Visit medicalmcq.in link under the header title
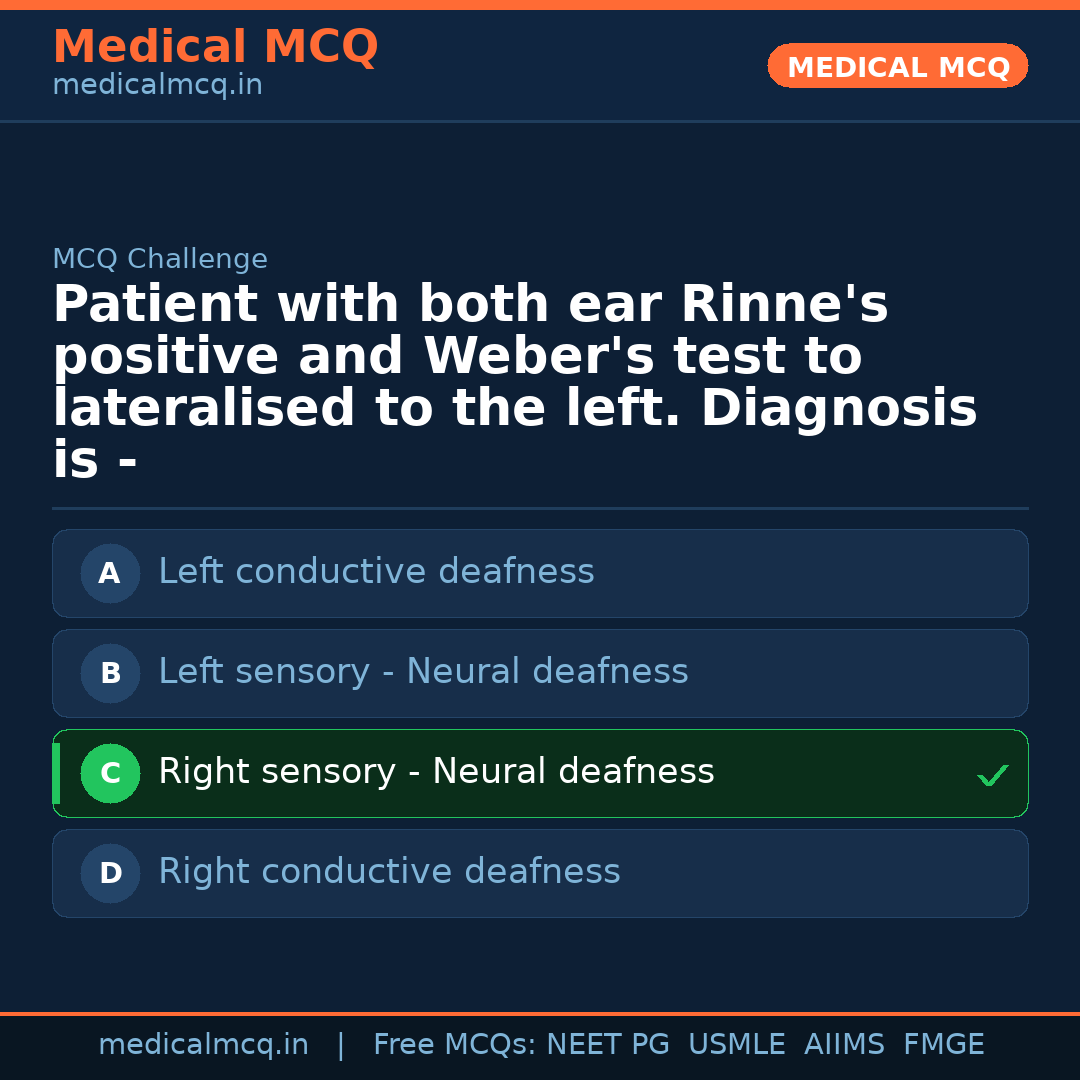This screenshot has width=1080, height=1080. (x=157, y=86)
